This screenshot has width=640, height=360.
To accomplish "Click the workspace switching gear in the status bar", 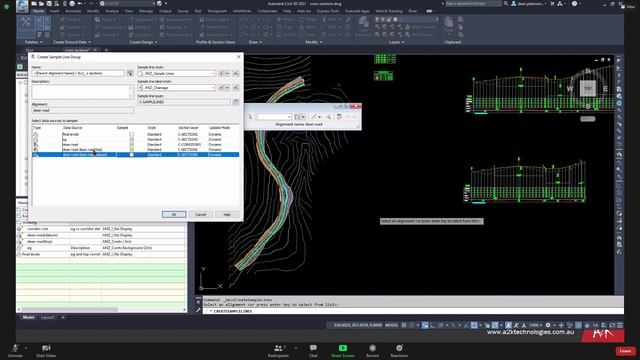I will [548, 325].
